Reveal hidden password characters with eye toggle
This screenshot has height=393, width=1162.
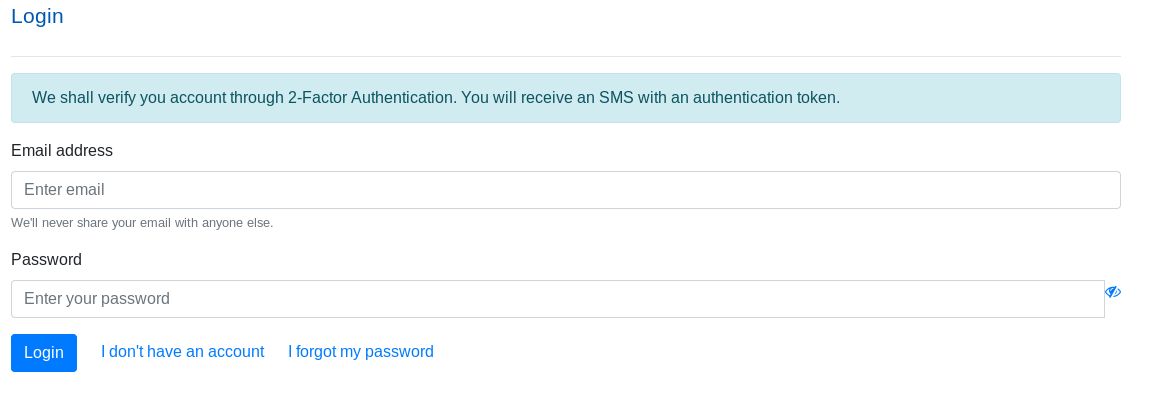pyautogui.click(x=1112, y=292)
